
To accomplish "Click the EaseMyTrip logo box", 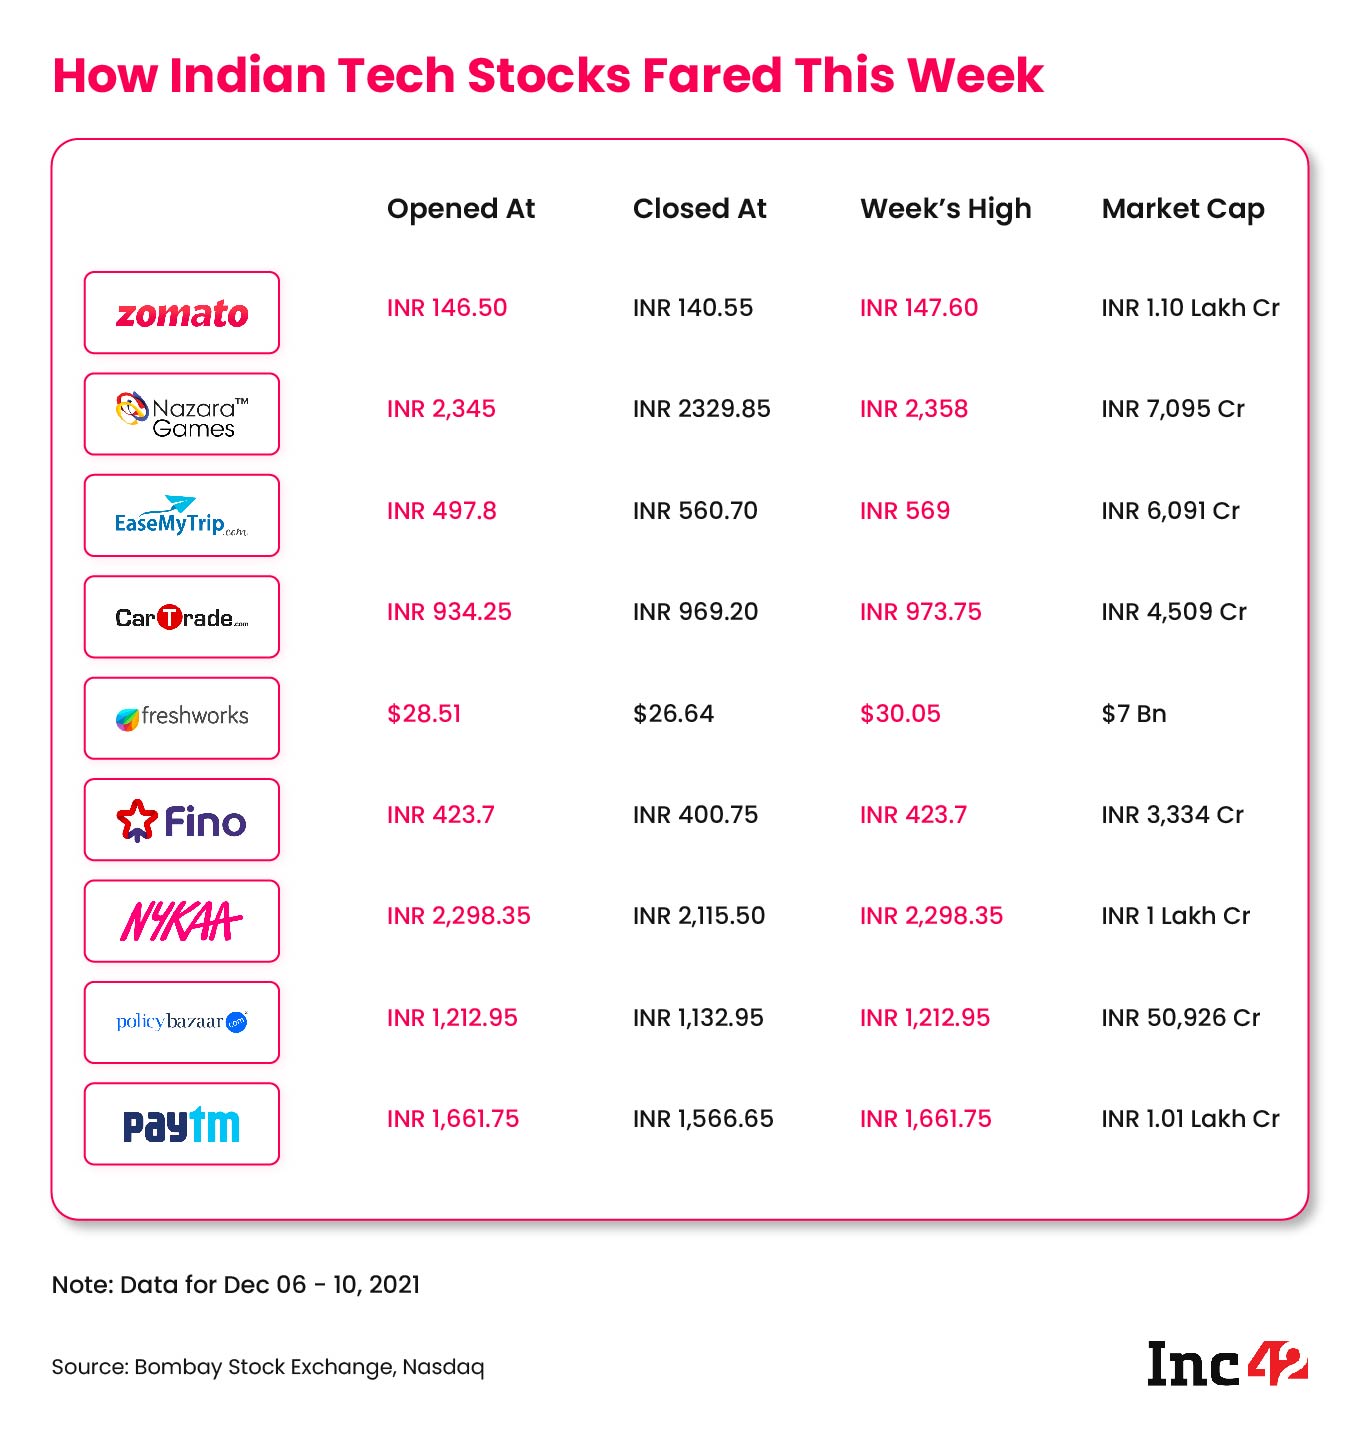I will click(181, 516).
